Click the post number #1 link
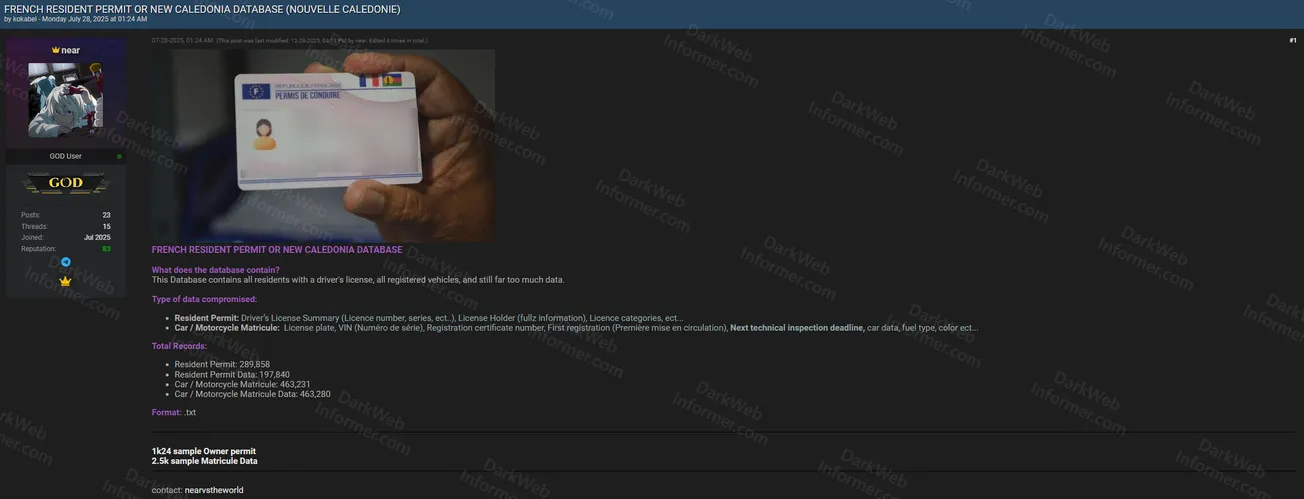The height and width of the screenshot is (499, 1304). click(1292, 41)
